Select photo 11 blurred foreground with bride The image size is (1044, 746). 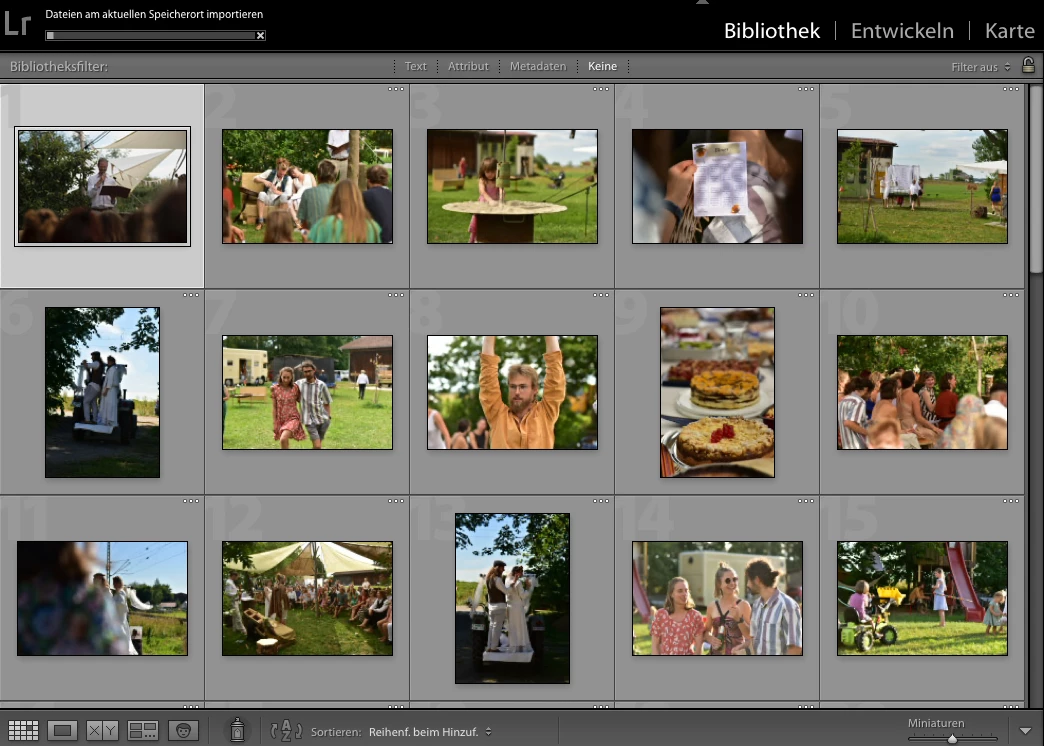103,598
